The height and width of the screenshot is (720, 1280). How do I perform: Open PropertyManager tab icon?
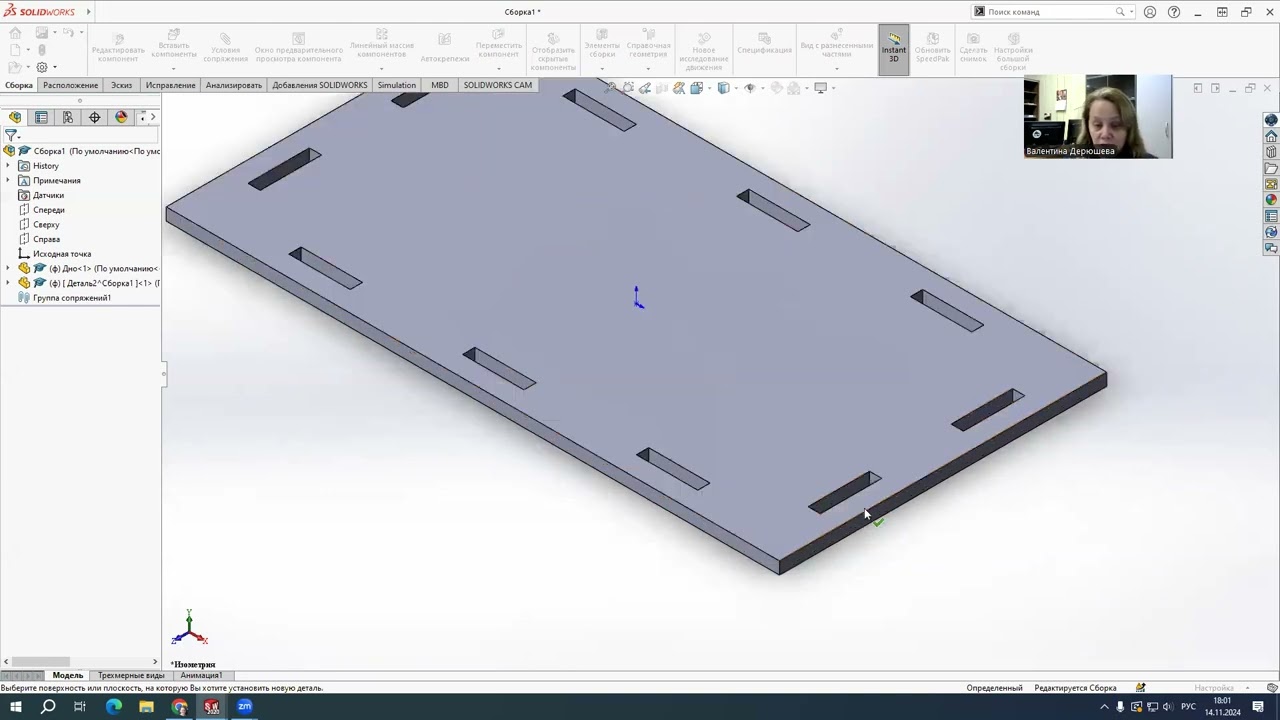coord(41,117)
